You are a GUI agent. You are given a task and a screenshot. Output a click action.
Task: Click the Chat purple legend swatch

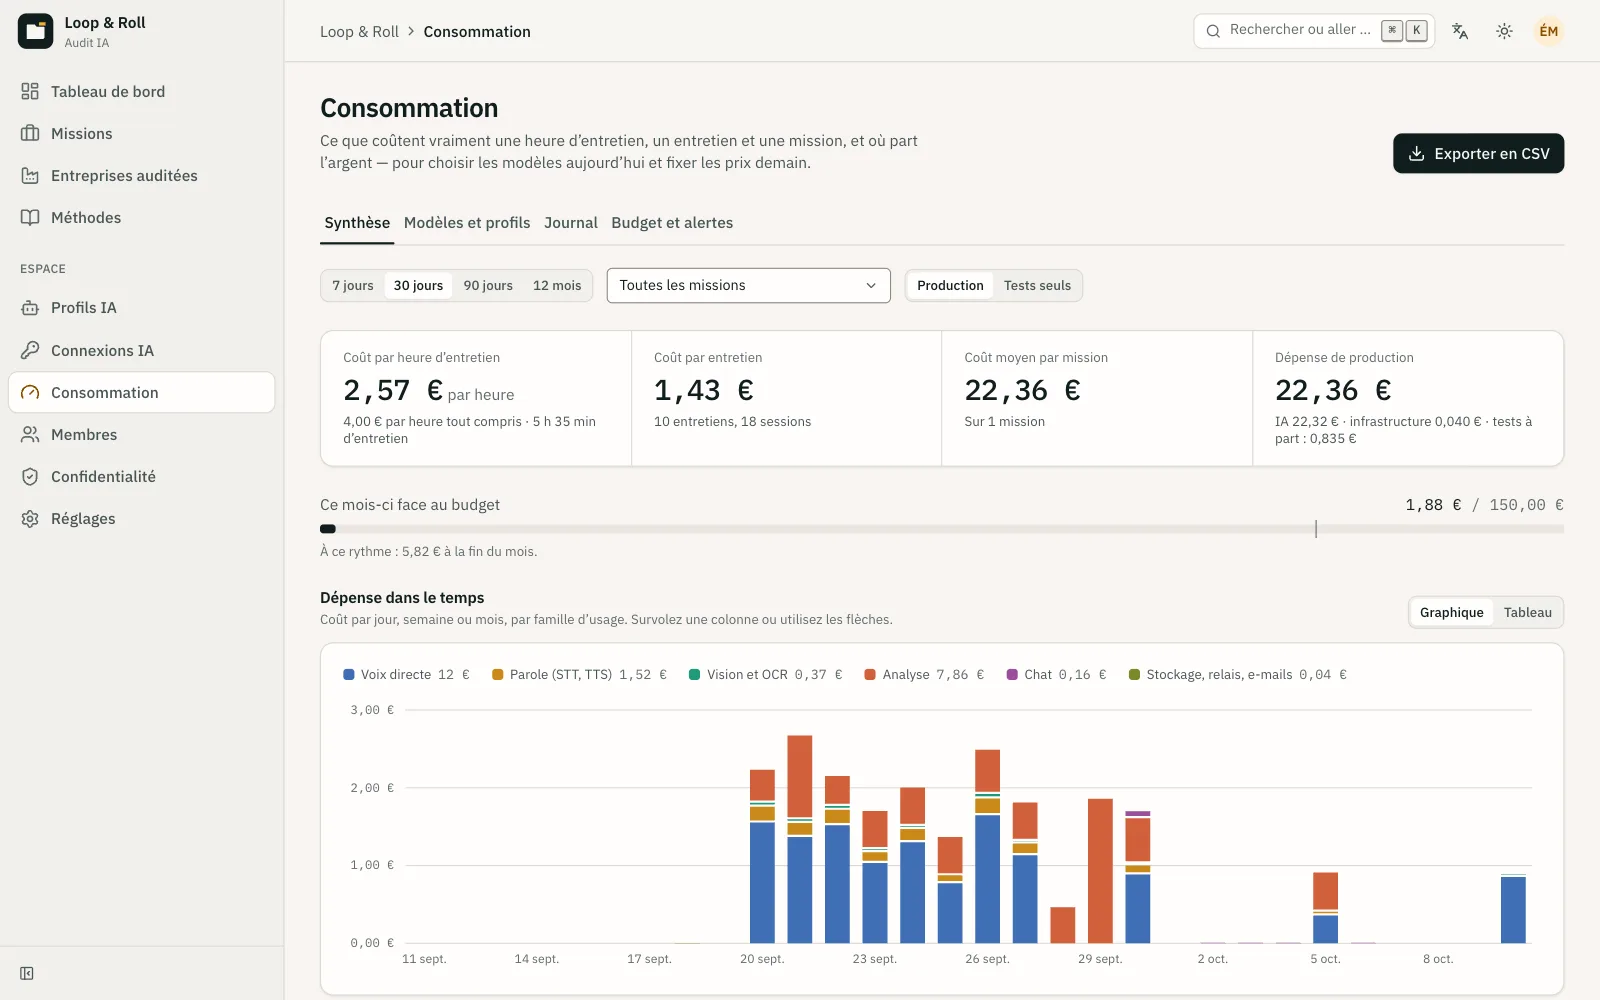[x=1012, y=675]
